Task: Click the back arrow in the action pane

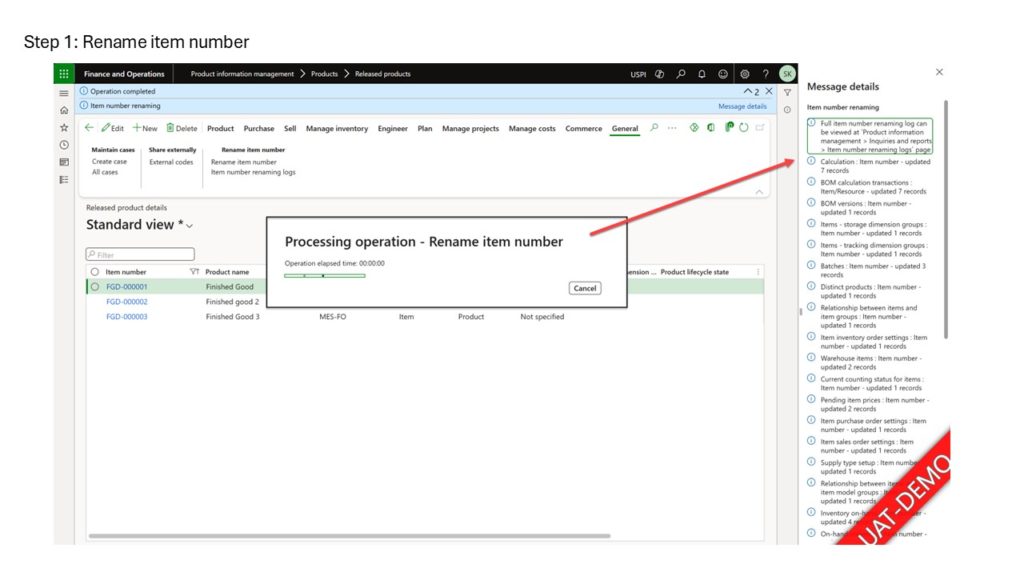Action: [x=89, y=128]
